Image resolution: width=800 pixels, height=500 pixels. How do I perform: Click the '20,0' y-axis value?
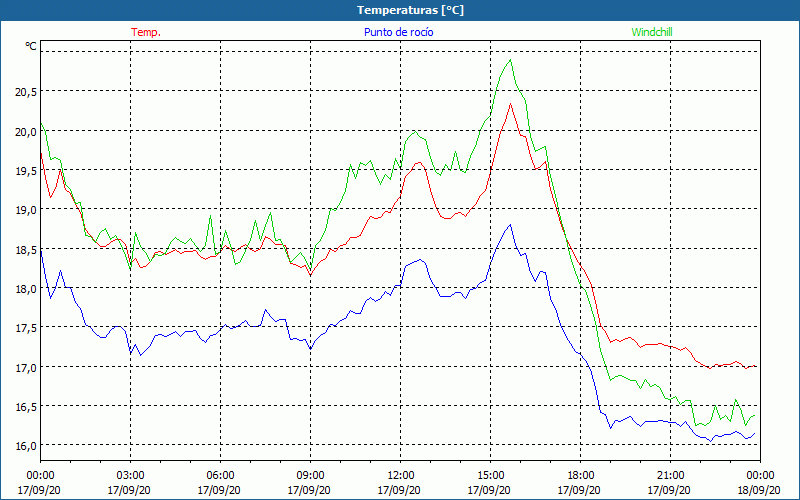(26, 131)
